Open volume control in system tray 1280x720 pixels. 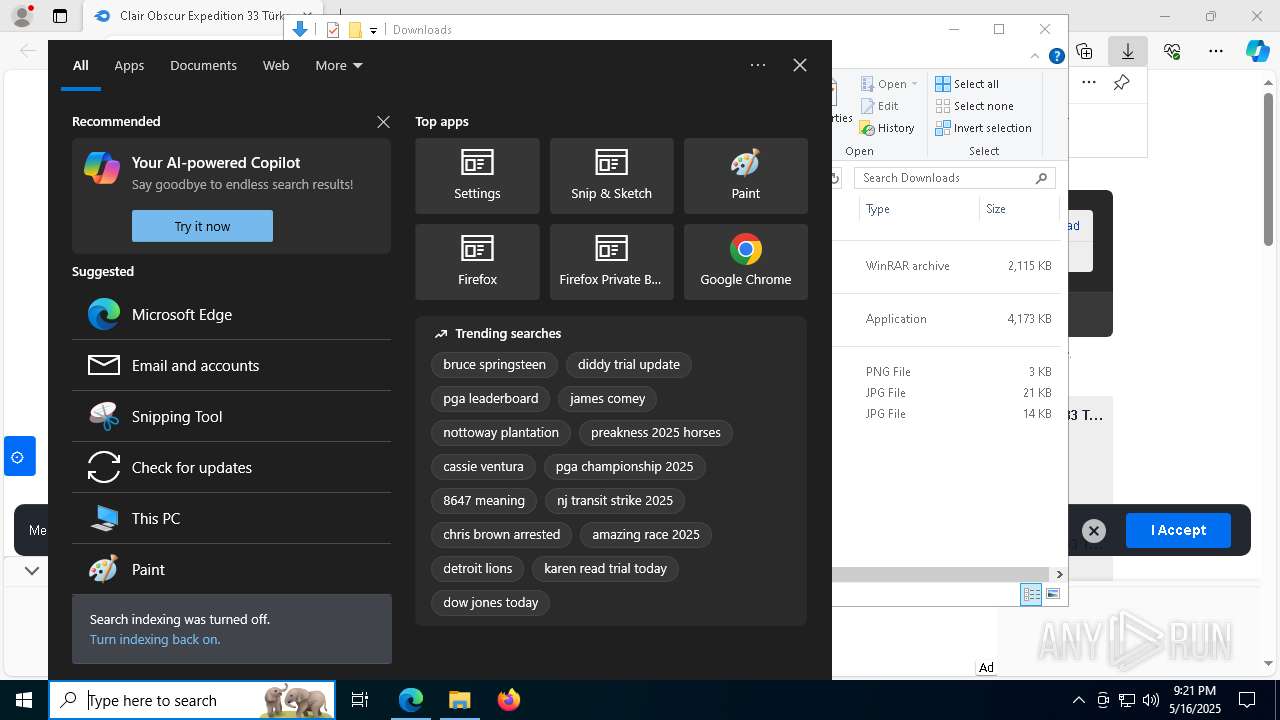(1150, 700)
